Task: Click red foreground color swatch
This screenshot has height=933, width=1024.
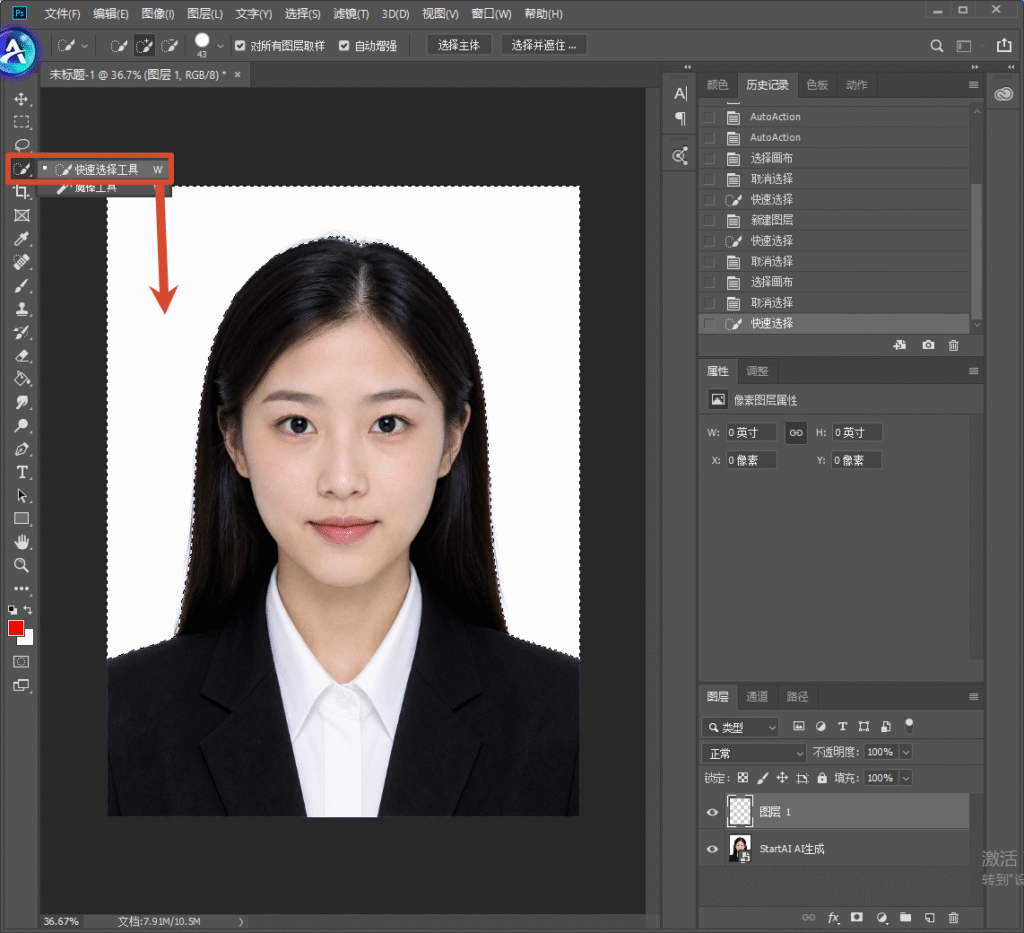Action: click(16, 628)
